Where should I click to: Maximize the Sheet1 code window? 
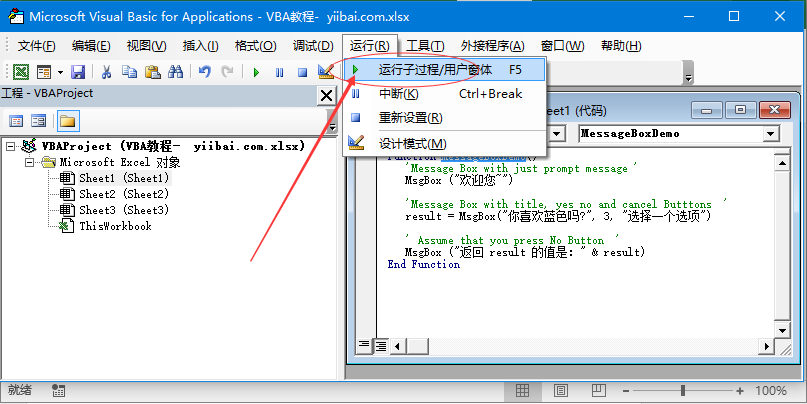click(x=741, y=110)
